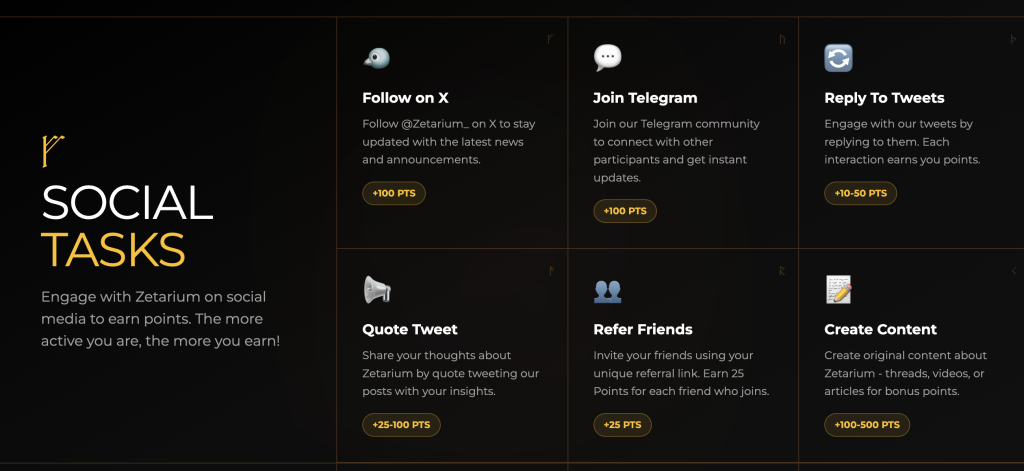Select the +100-500 PTS badge
The width and height of the screenshot is (1024, 471).
coord(867,425)
